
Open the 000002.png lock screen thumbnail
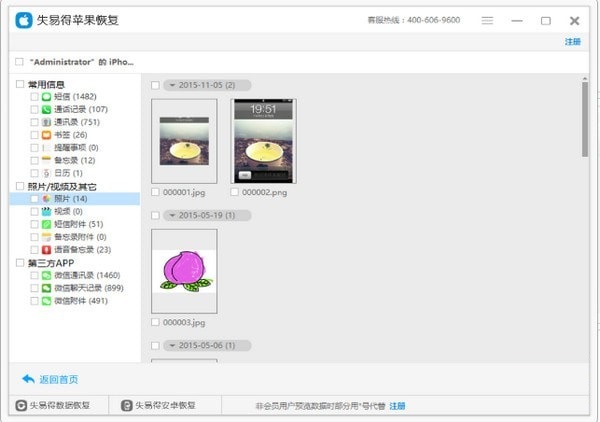263,140
